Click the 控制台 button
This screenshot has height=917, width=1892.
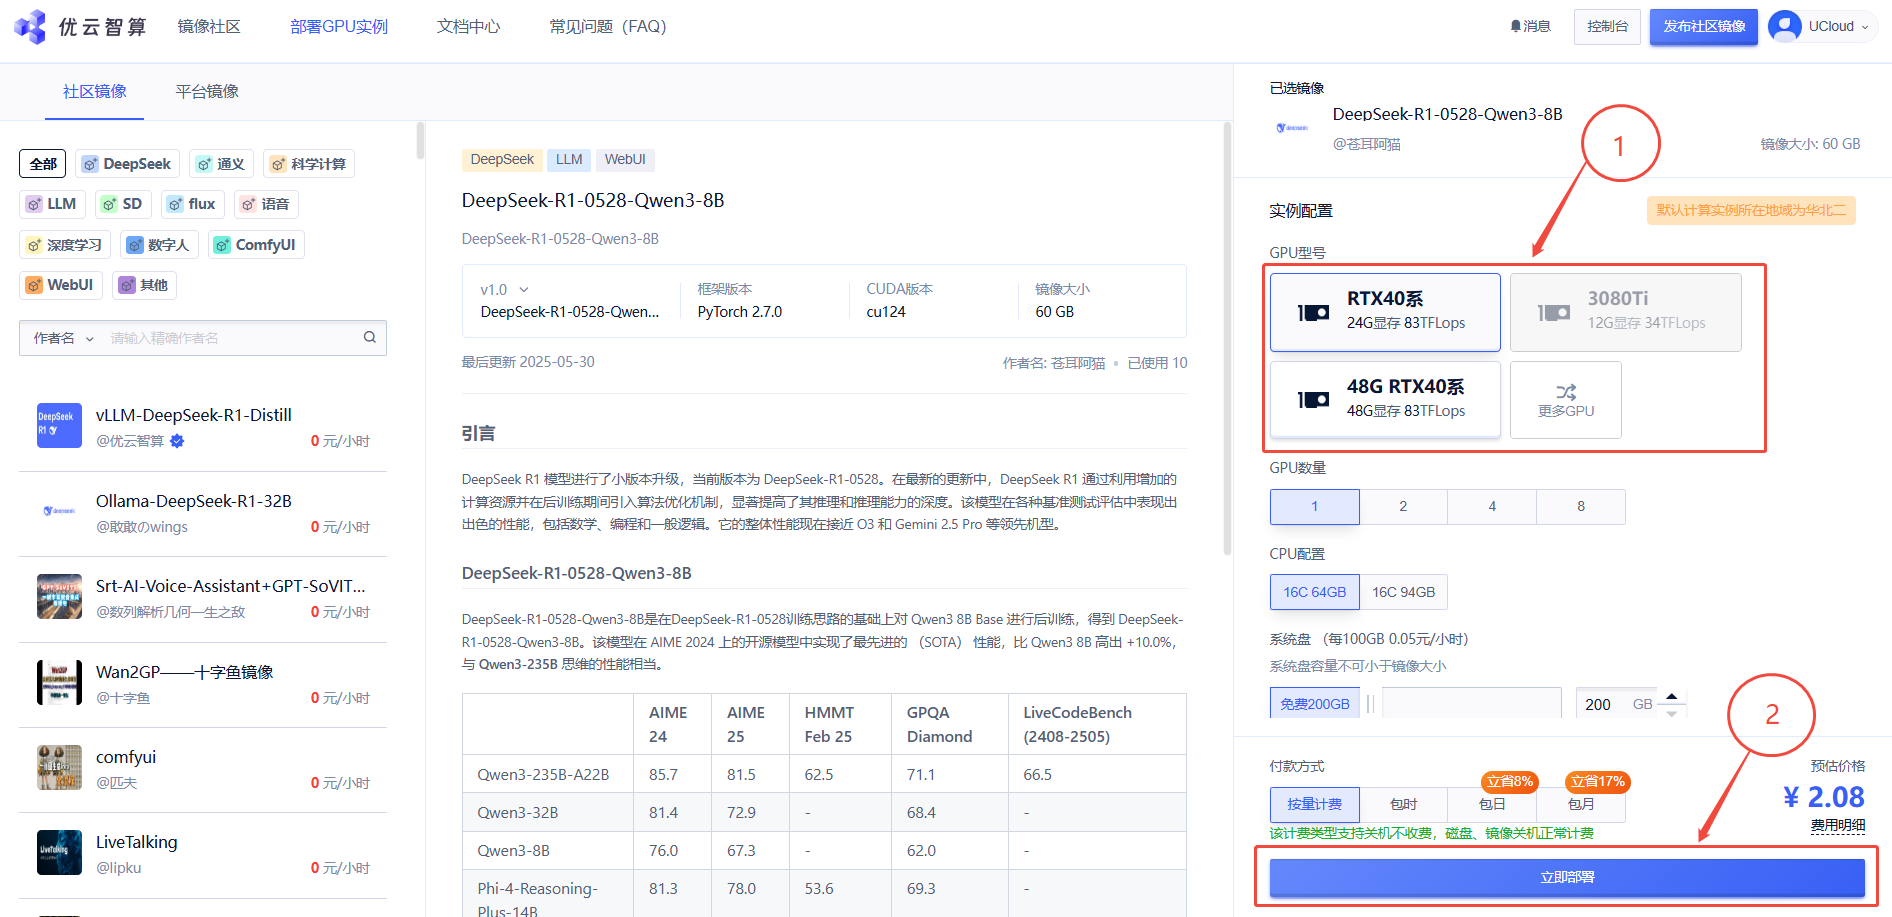[1607, 26]
